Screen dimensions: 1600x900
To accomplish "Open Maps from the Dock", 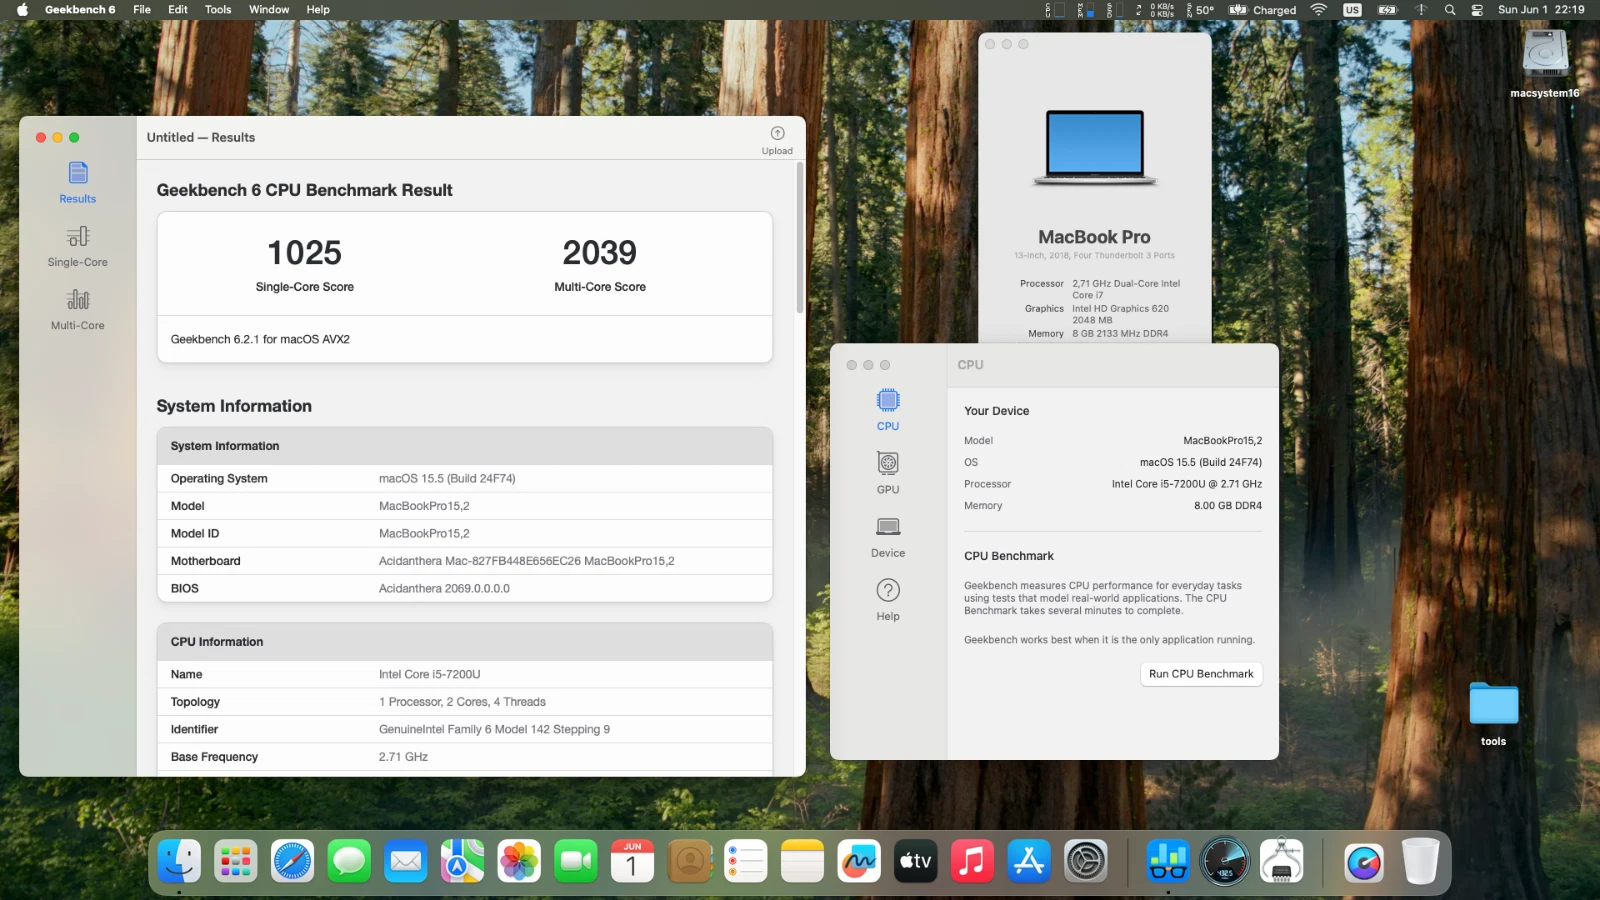I will click(x=462, y=861).
